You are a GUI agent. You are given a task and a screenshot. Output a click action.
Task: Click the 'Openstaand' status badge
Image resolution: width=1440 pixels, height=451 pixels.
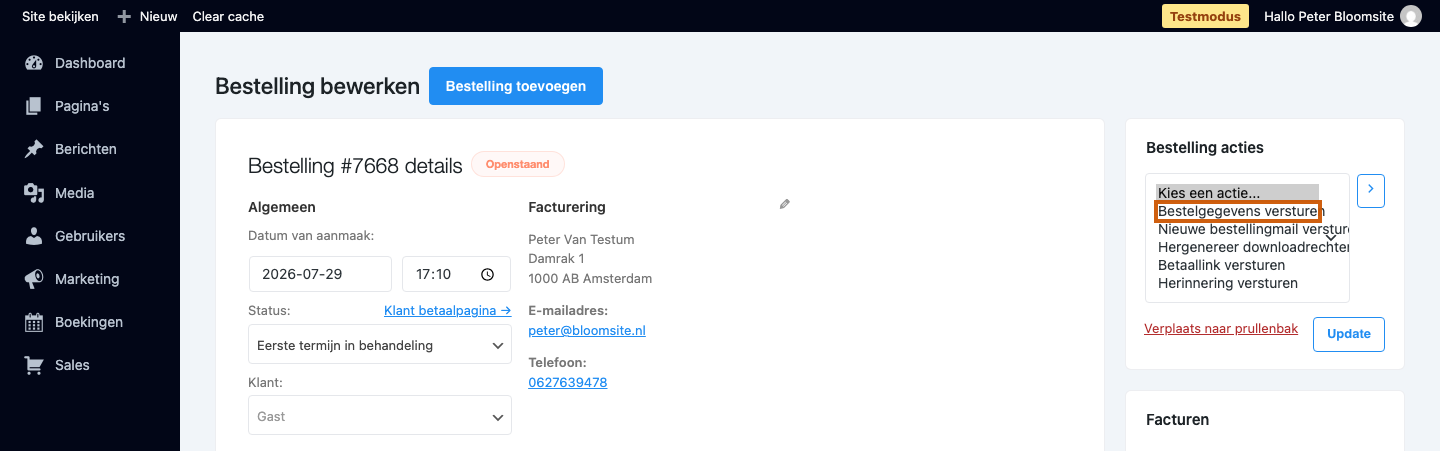click(518, 164)
